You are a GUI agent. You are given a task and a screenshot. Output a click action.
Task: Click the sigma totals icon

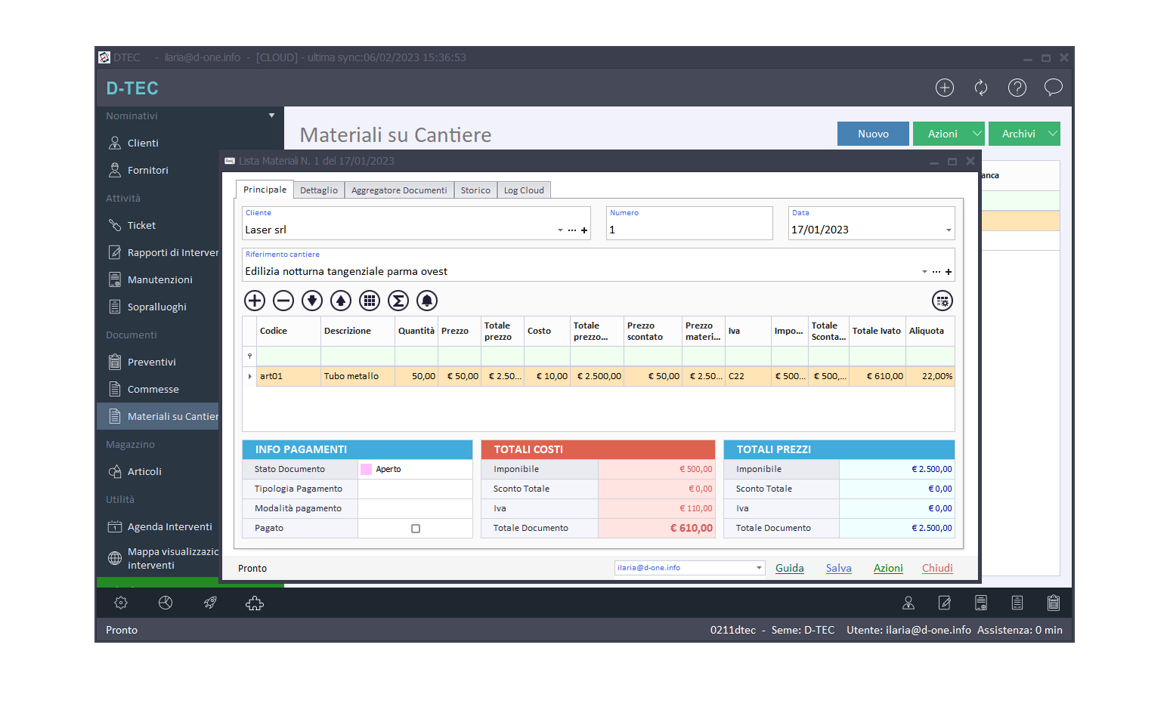[x=398, y=300]
